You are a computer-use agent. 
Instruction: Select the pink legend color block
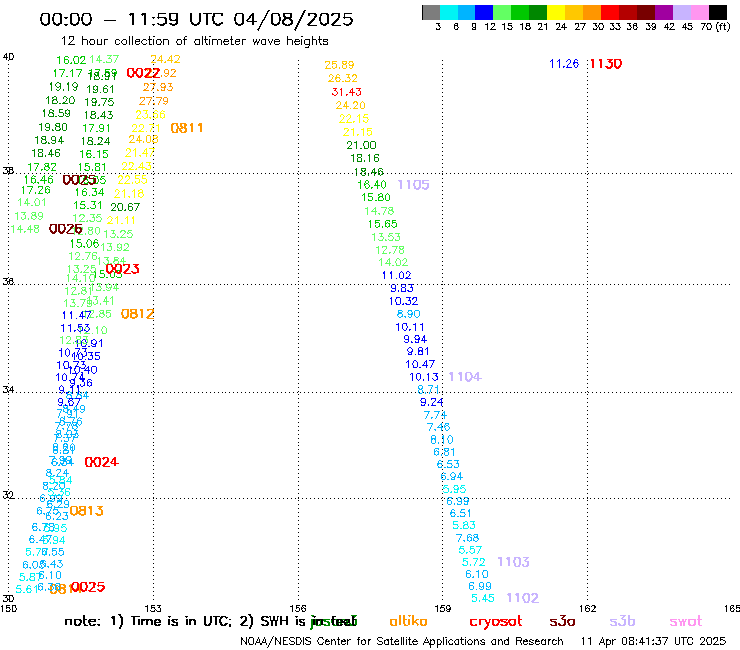(x=700, y=12)
